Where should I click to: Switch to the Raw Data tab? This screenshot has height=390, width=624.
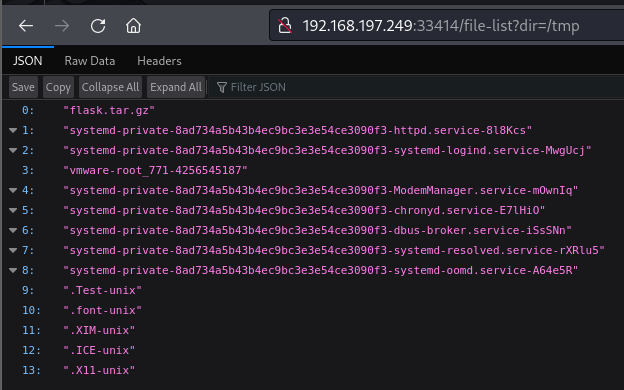(90, 61)
